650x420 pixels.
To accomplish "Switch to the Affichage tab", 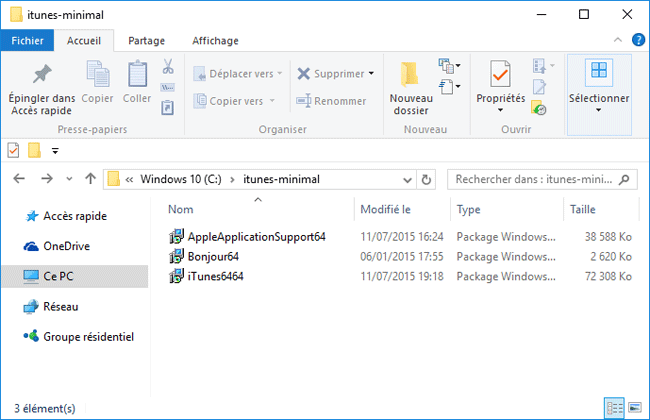I will click(215, 40).
